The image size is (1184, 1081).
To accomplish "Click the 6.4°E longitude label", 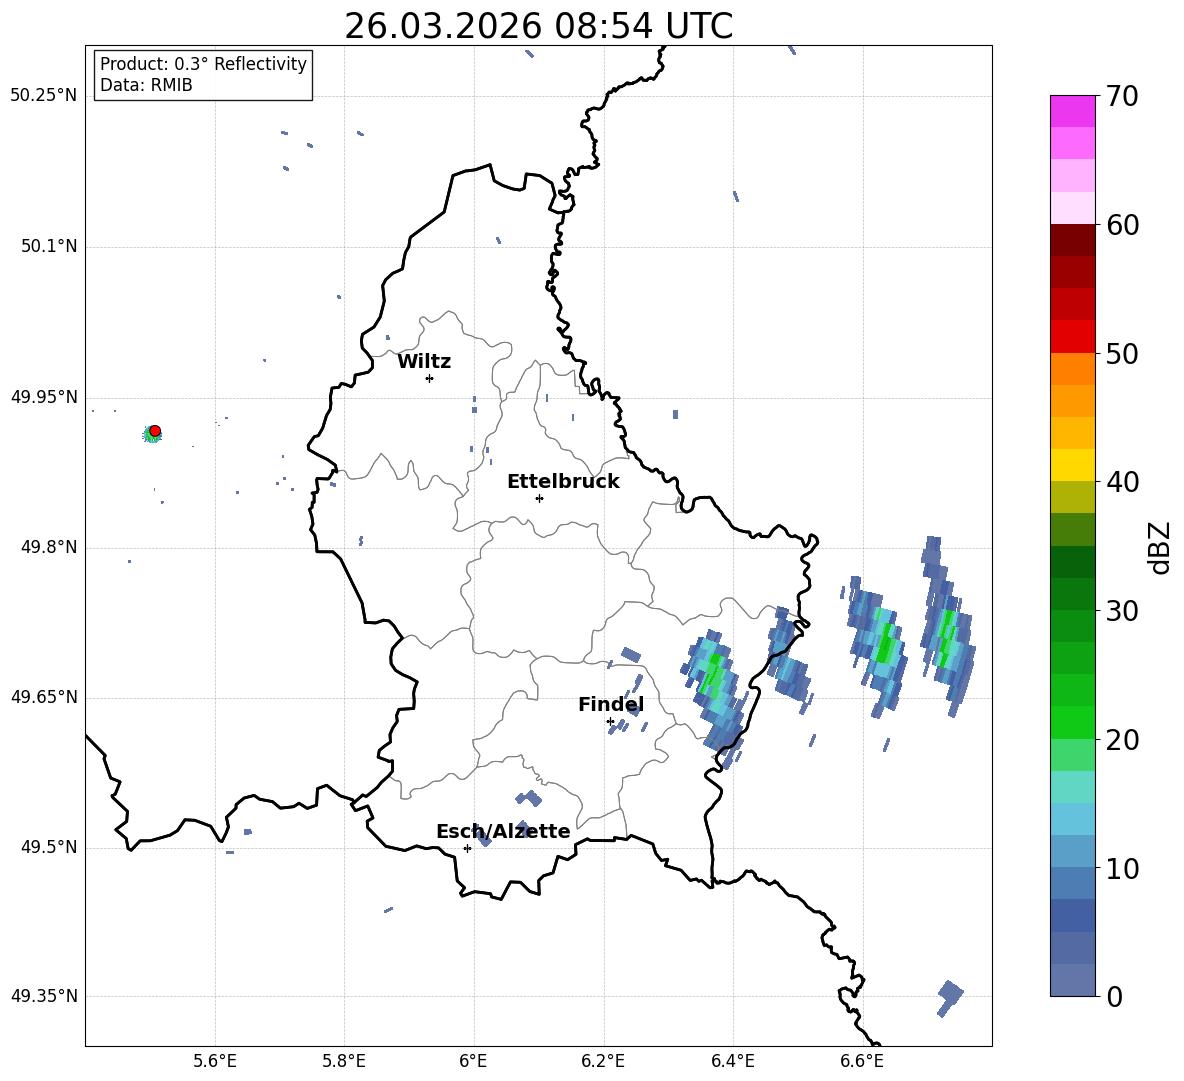I will pyautogui.click(x=732, y=1061).
